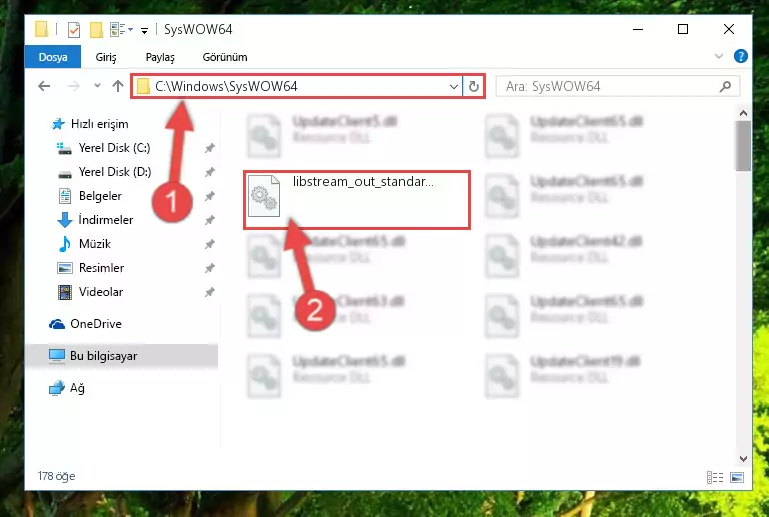This screenshot has width=769, height=517.
Task: Open the Customize Quick Access Toolbar dropdown
Action: pyautogui.click(x=144, y=31)
